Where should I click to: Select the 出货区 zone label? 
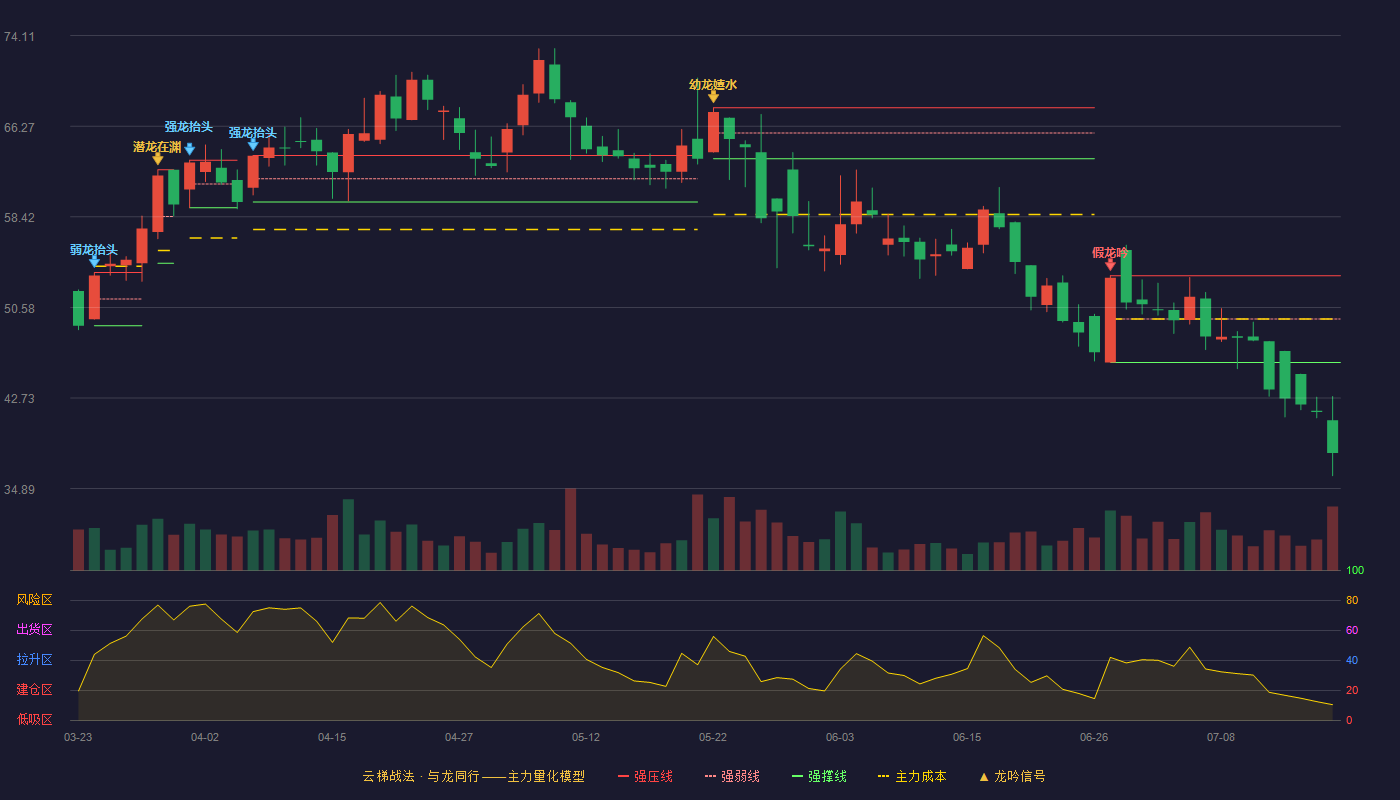point(34,630)
